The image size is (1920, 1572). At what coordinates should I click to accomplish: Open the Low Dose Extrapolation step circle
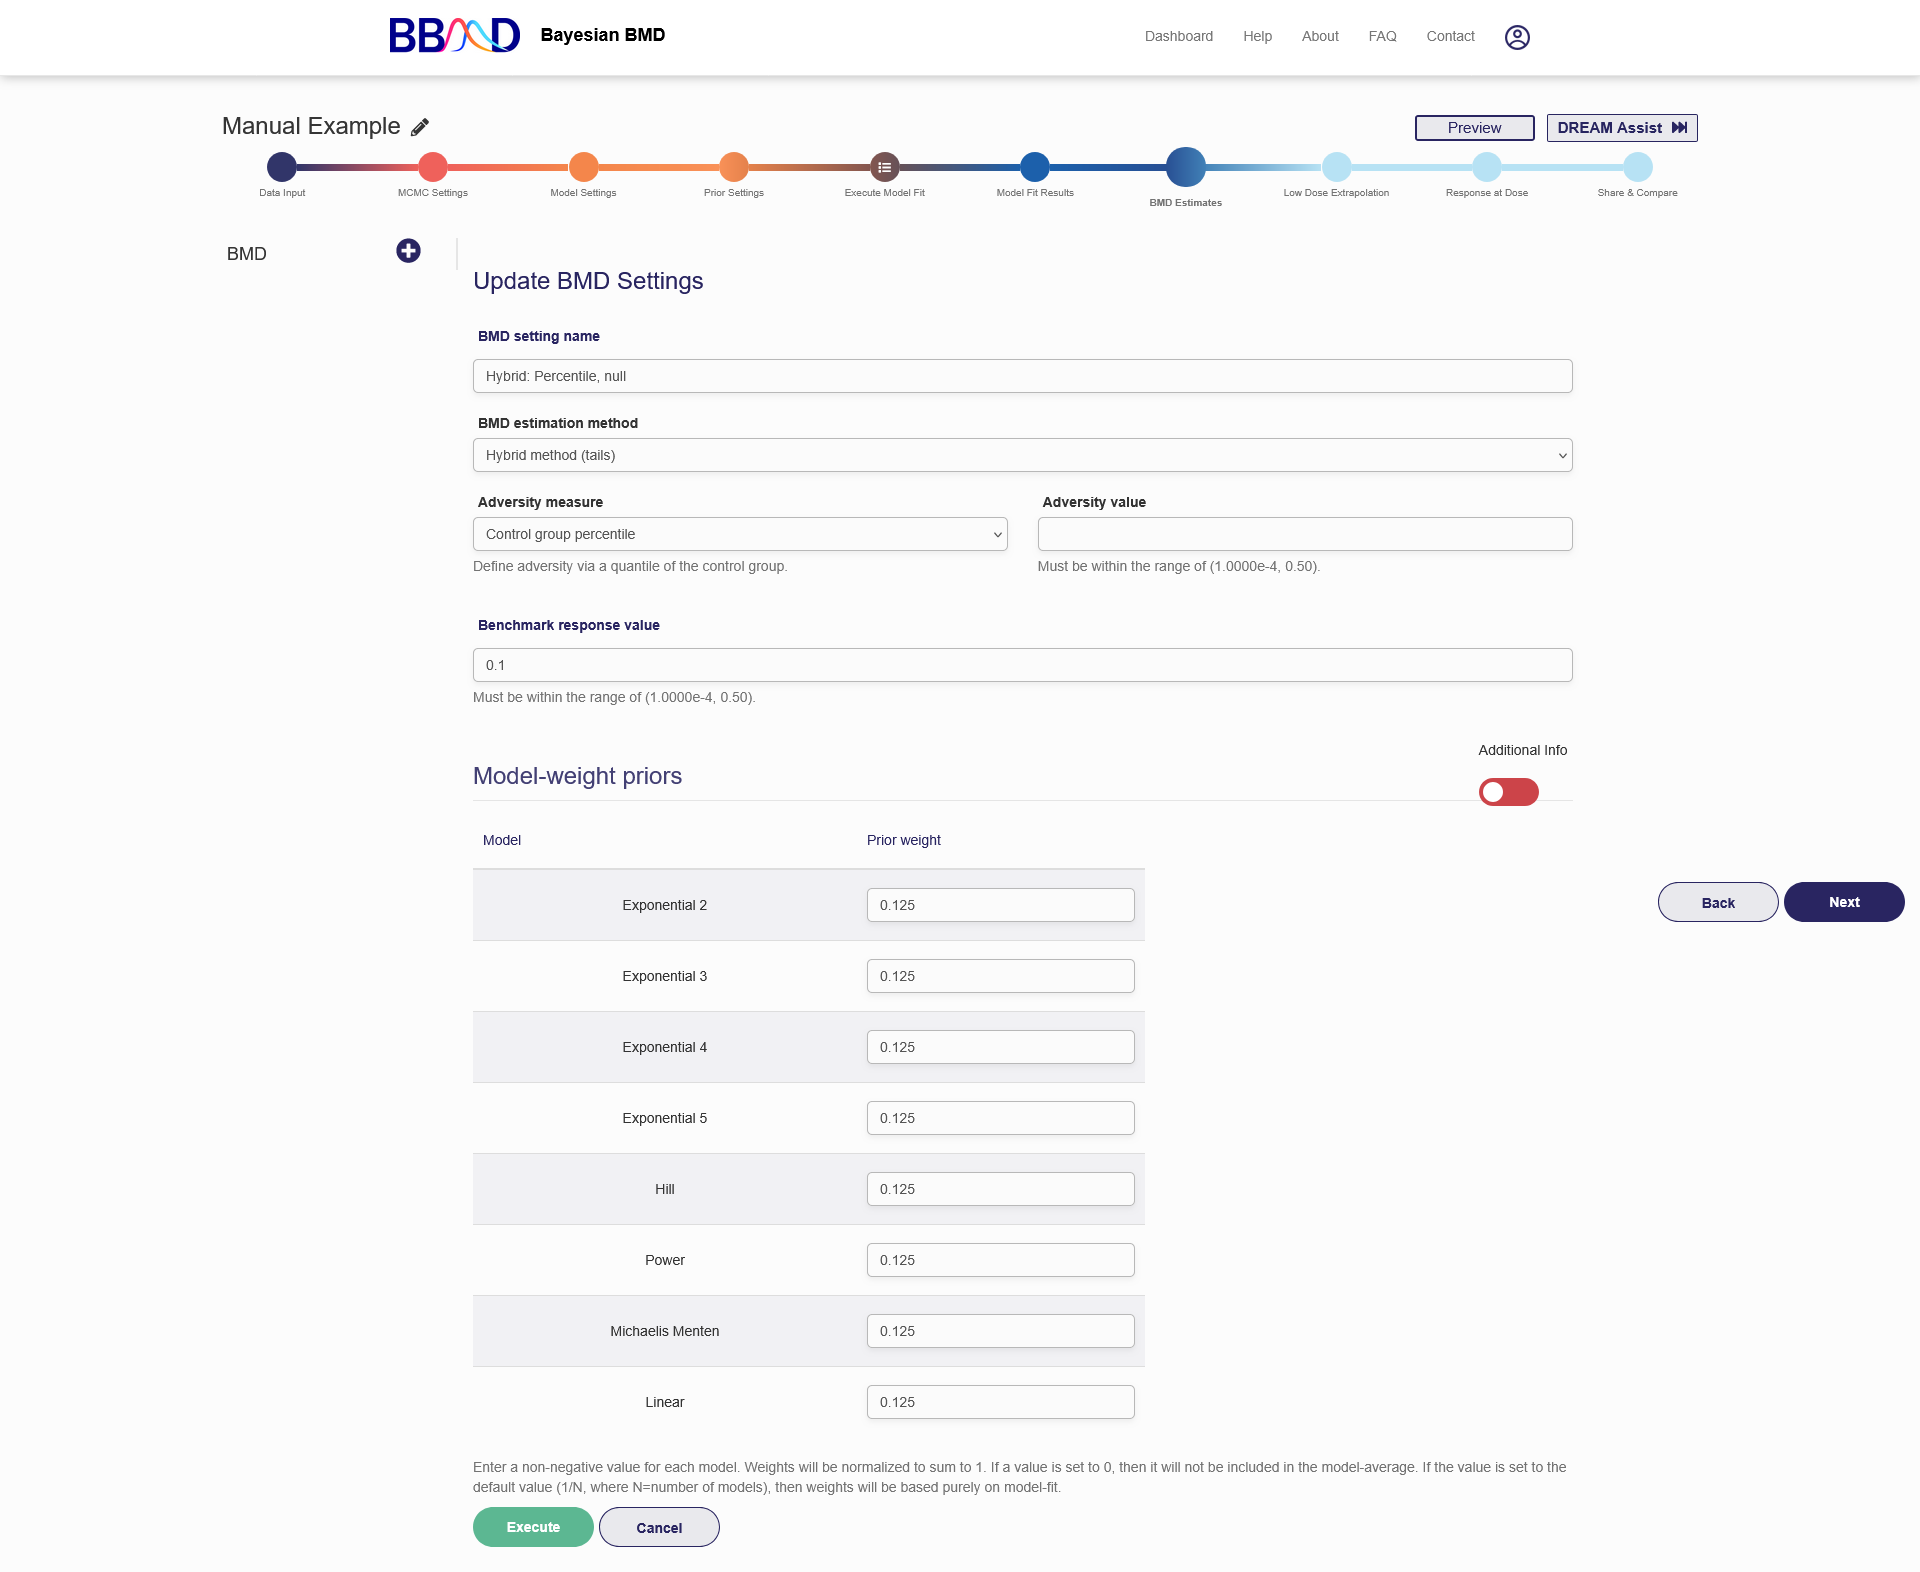pyautogui.click(x=1336, y=167)
